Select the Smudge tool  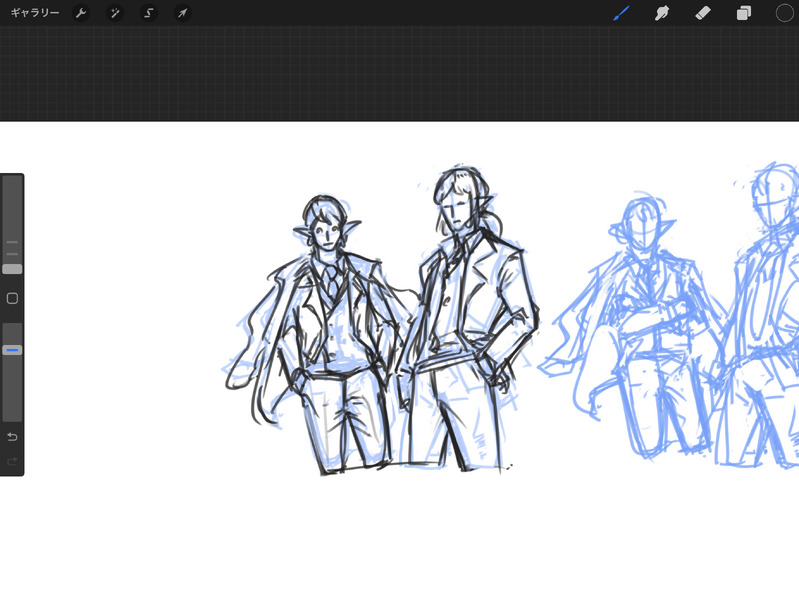coord(661,13)
